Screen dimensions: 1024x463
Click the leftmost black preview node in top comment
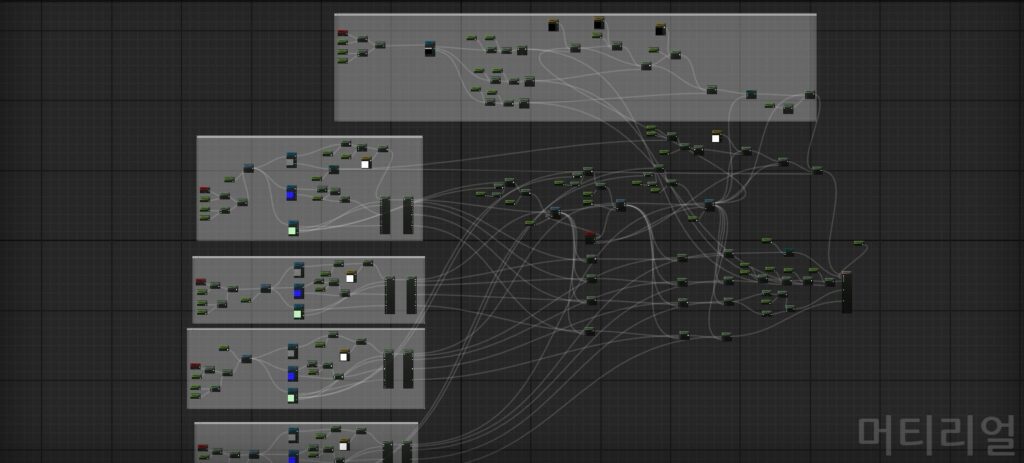[x=554, y=25]
